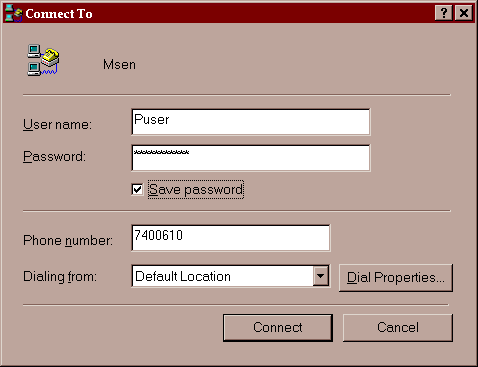The width and height of the screenshot is (478, 367).
Task: Click the User name label
Action: pos(57,125)
